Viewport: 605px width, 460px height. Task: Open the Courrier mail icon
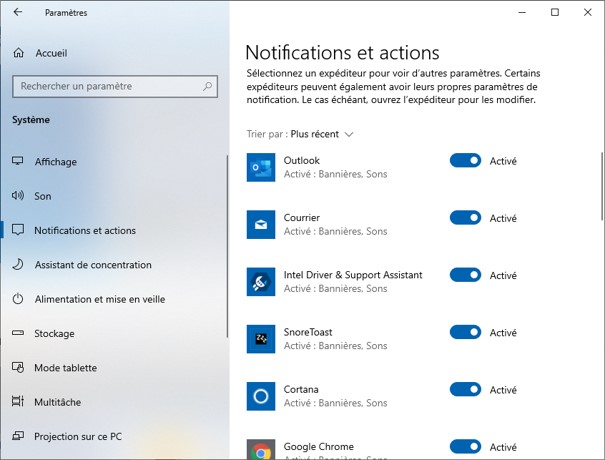[x=261, y=225]
